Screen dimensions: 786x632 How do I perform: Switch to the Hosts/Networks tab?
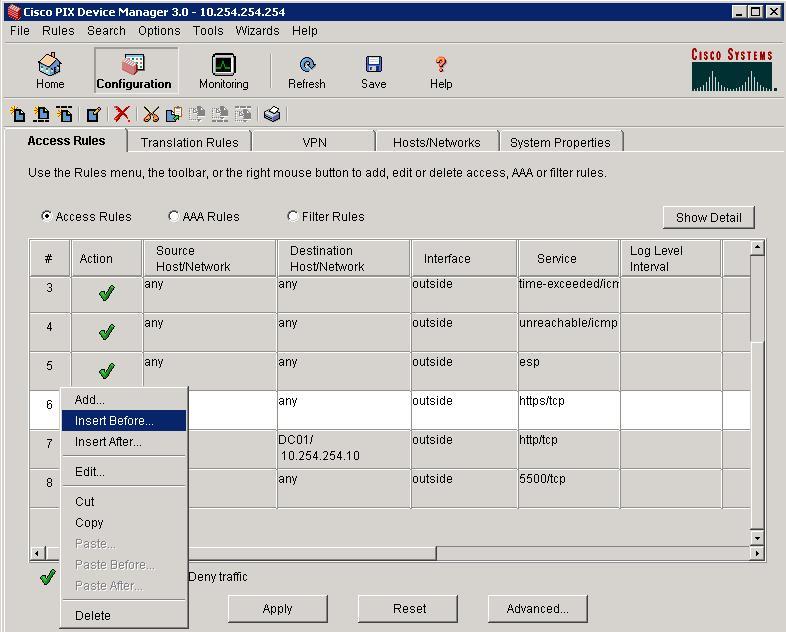(437, 142)
